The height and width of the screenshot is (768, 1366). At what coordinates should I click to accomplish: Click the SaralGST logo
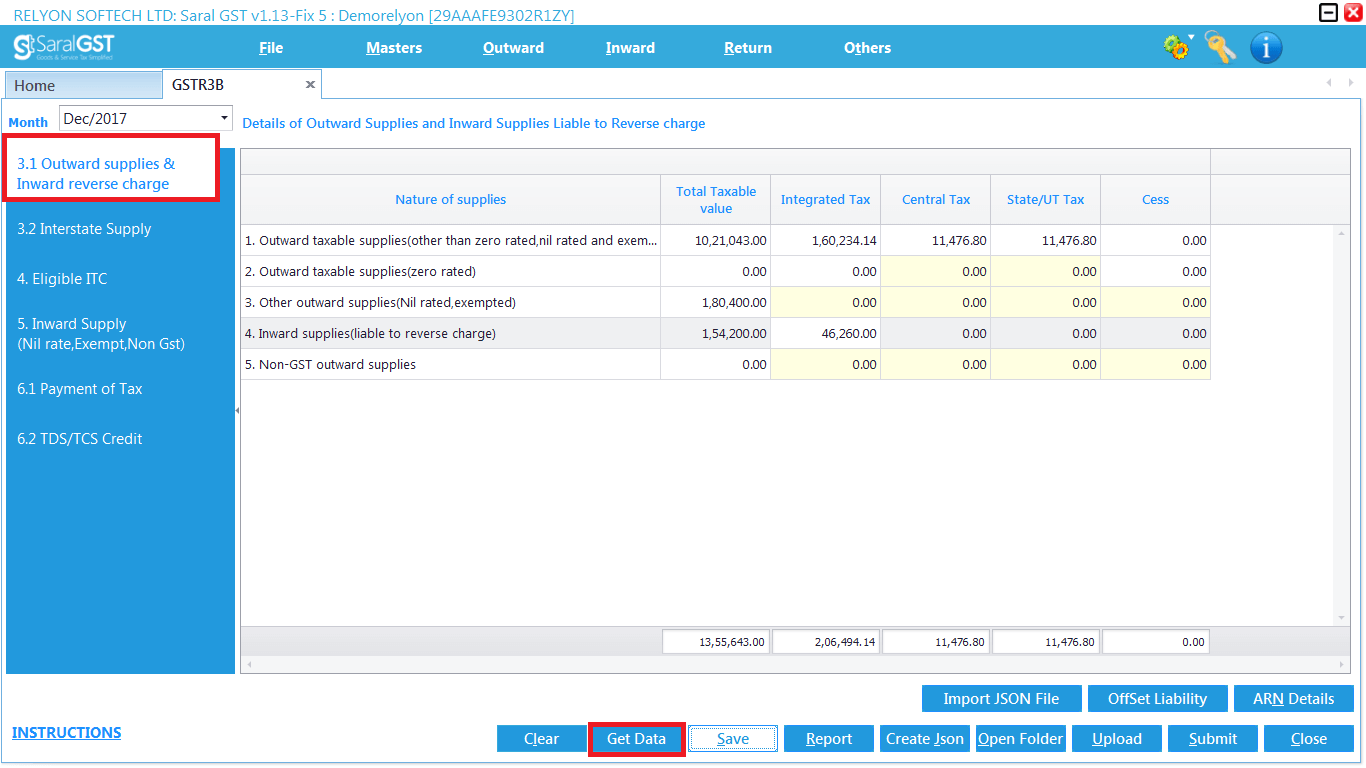coord(64,47)
